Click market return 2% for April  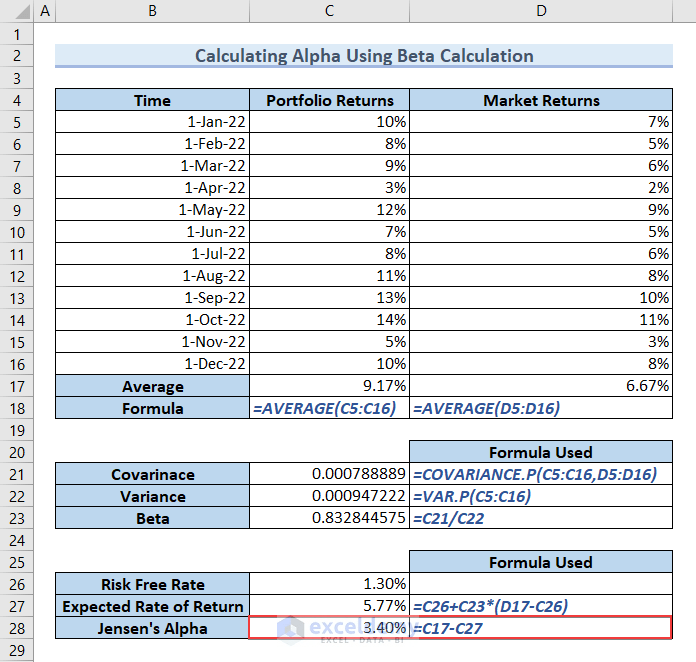tap(541, 188)
